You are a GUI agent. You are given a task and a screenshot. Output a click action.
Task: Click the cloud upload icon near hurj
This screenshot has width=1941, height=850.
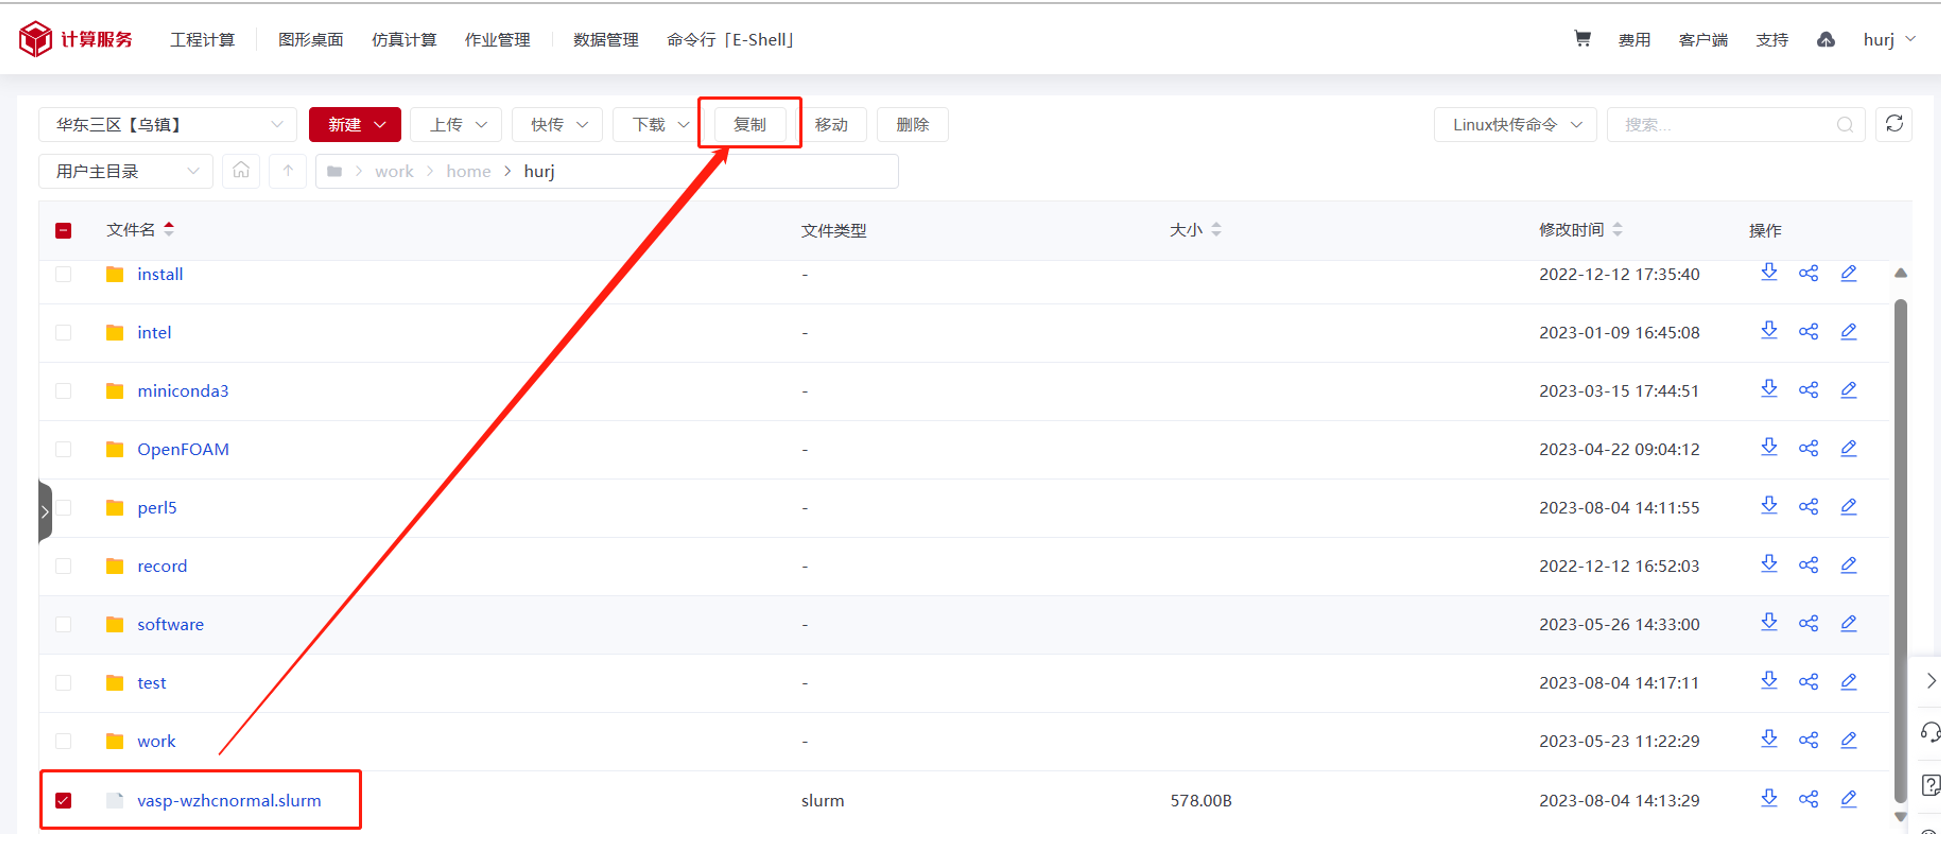(x=1826, y=40)
